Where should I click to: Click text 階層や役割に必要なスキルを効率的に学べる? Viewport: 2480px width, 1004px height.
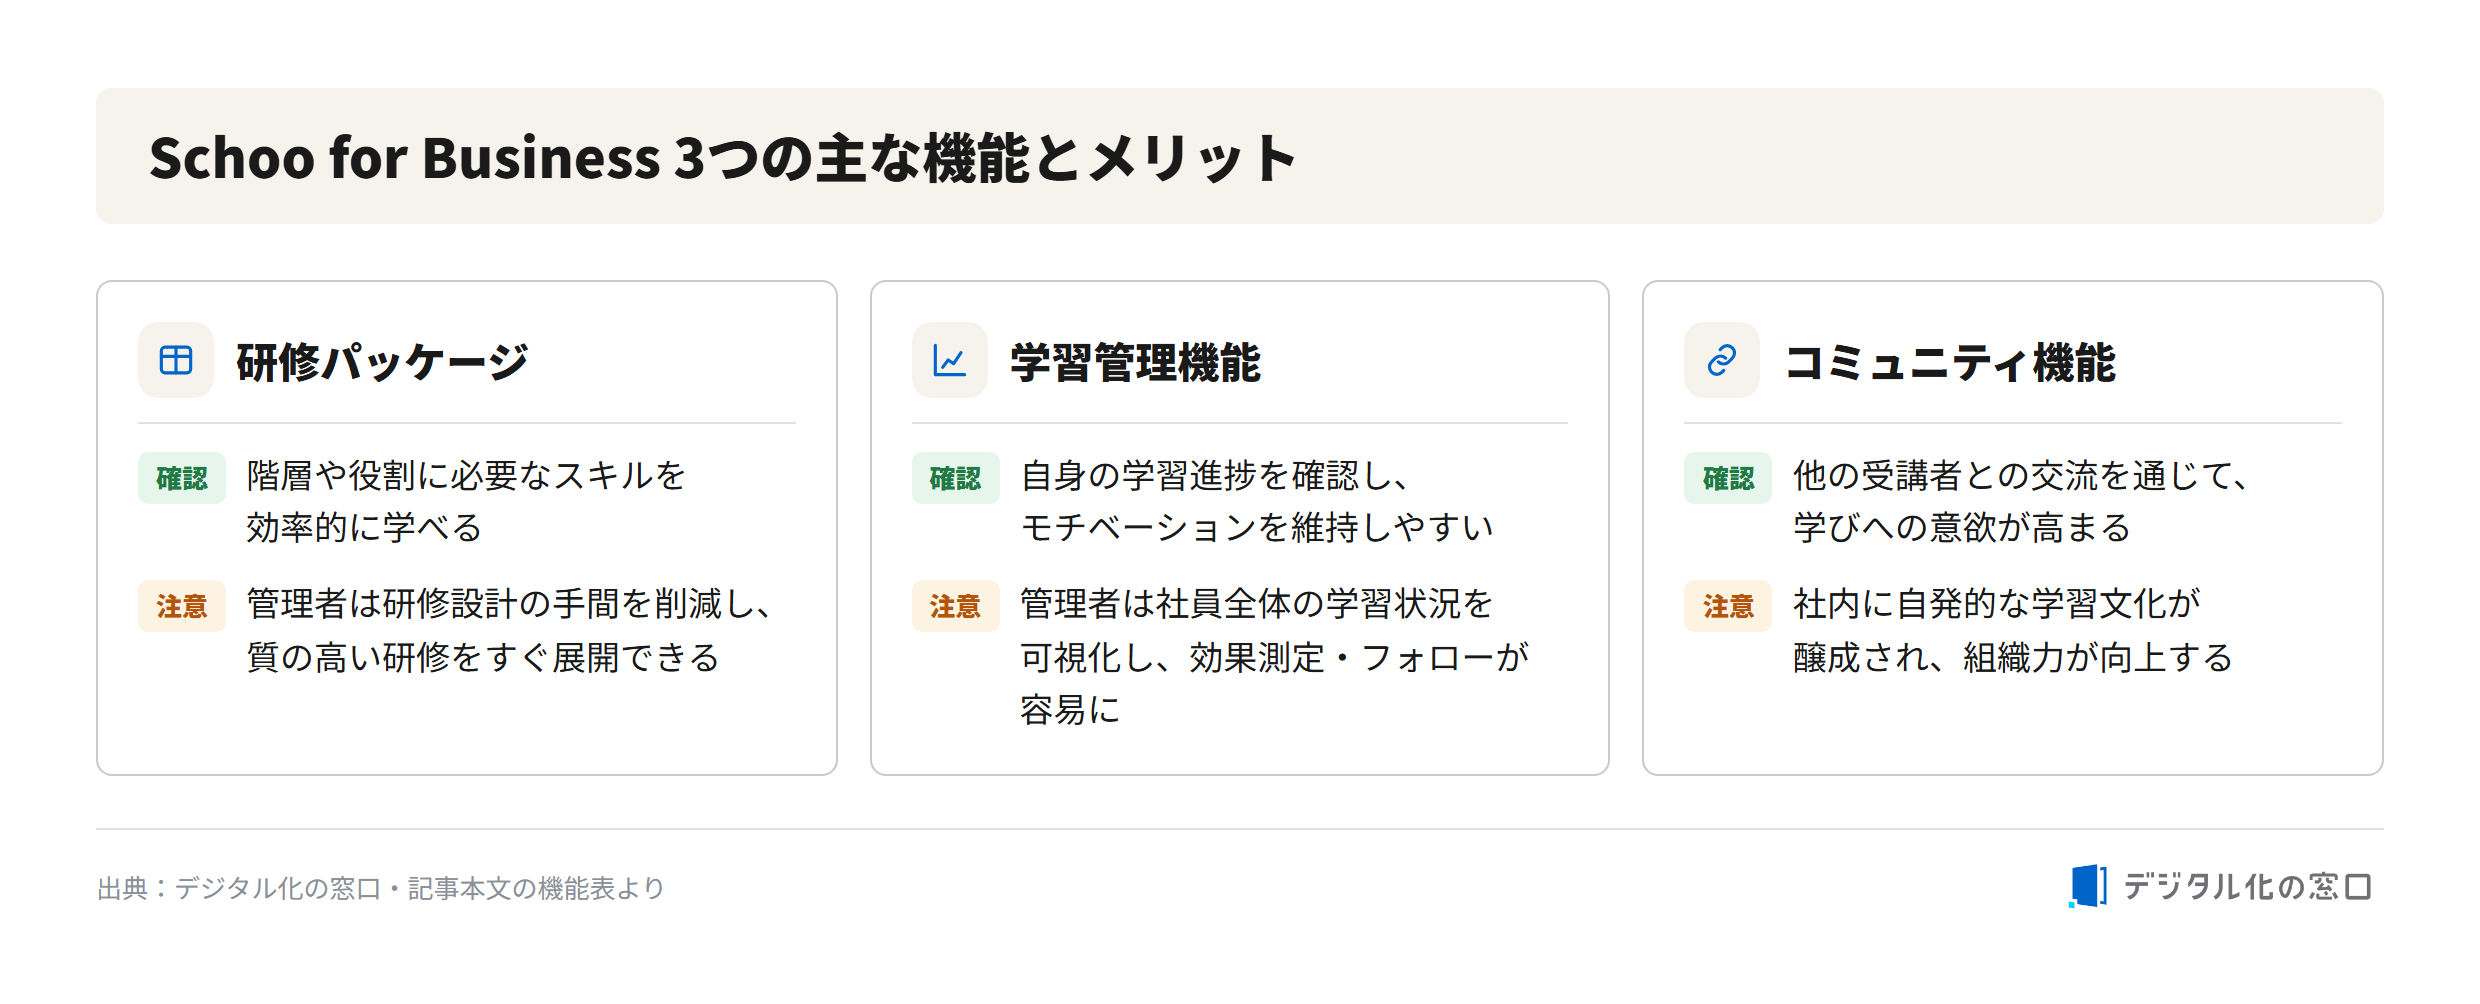(466, 501)
